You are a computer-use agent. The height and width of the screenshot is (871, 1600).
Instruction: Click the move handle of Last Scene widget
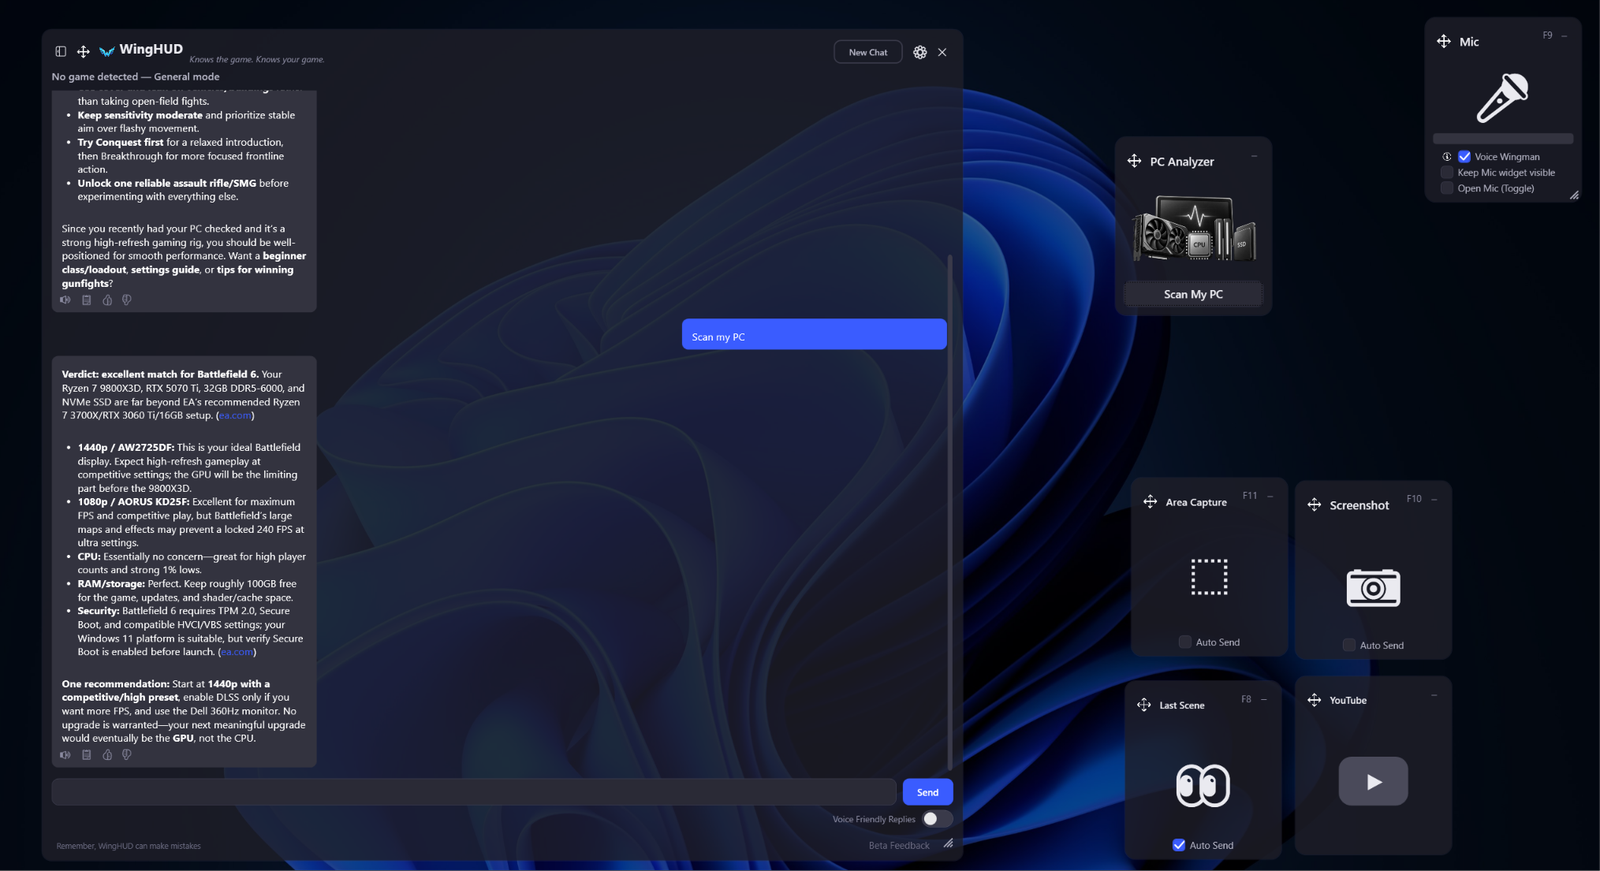point(1144,705)
